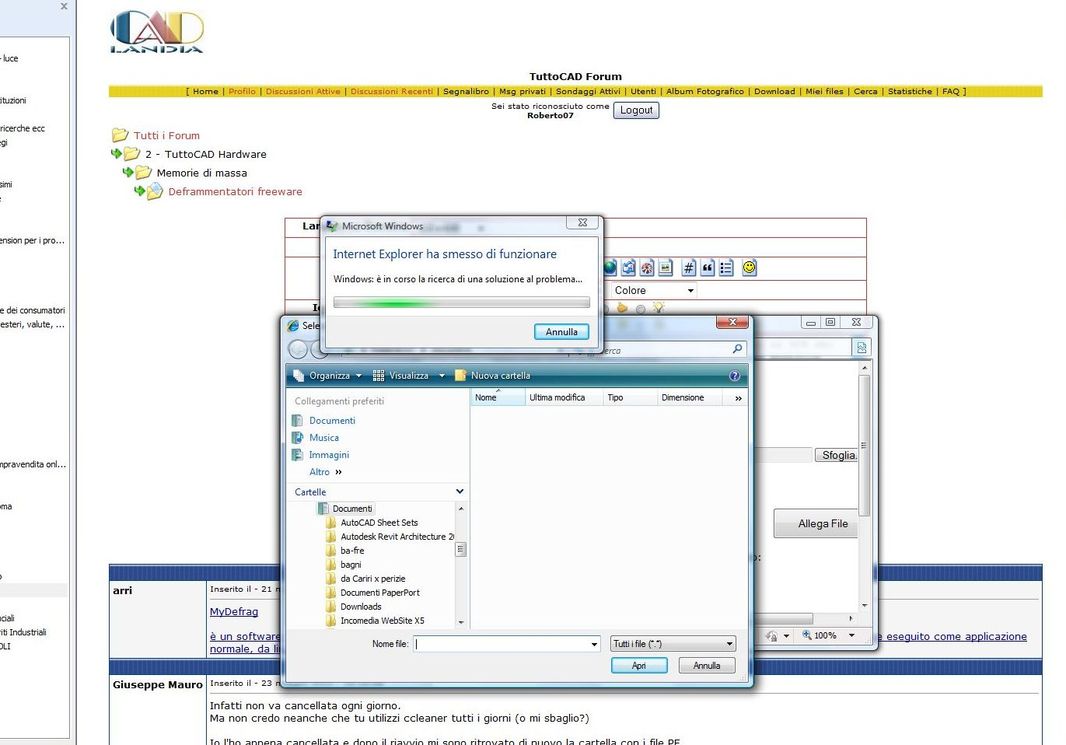Open the Discussioni Attive forum menu item
1066x745 pixels.
coord(303,91)
